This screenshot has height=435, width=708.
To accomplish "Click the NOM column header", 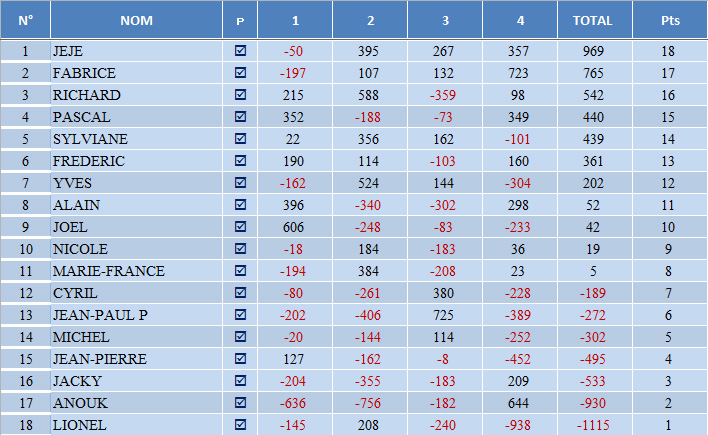I will pos(136,20).
